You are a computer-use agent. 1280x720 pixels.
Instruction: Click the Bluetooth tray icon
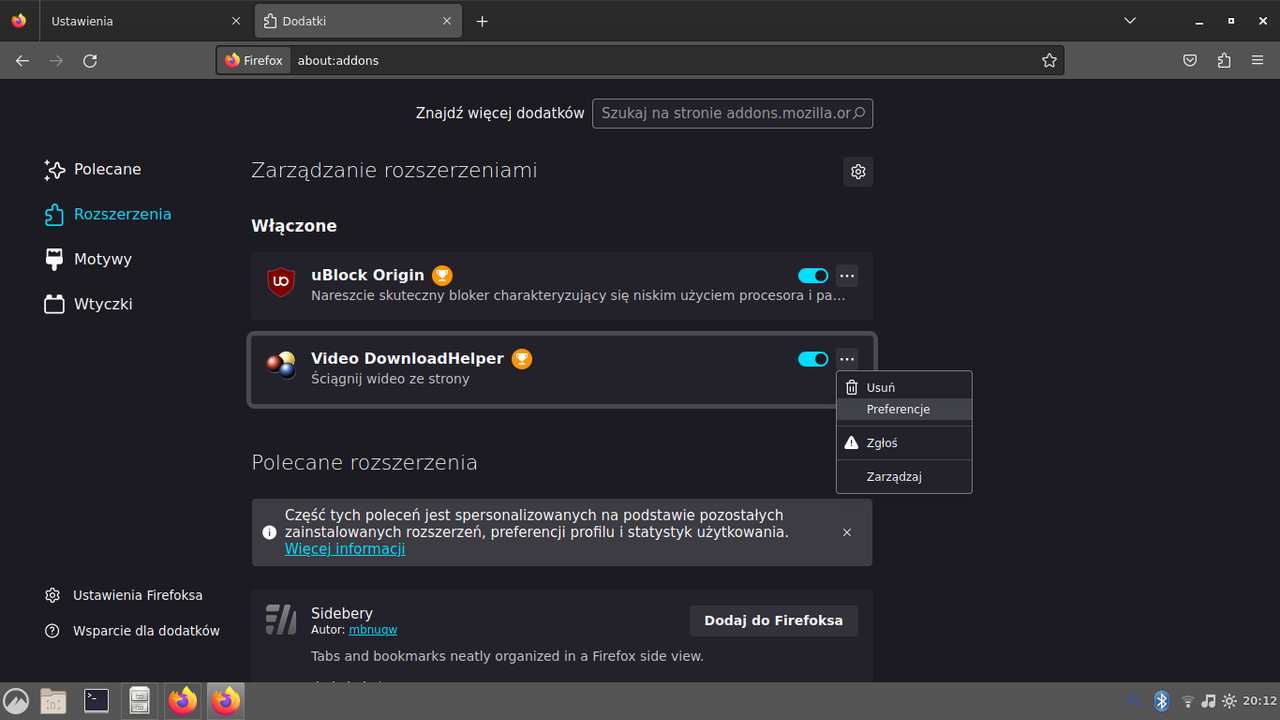(x=1161, y=701)
